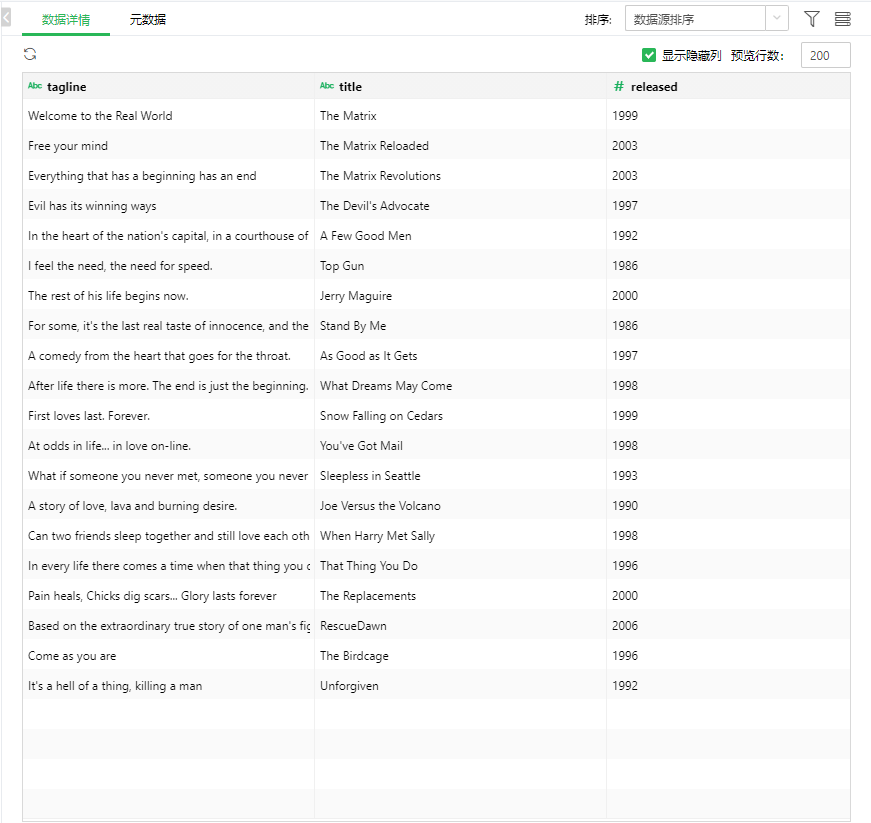This screenshot has width=871, height=823.
Task: Click the Abc type icon for tagline
Action: [35, 86]
